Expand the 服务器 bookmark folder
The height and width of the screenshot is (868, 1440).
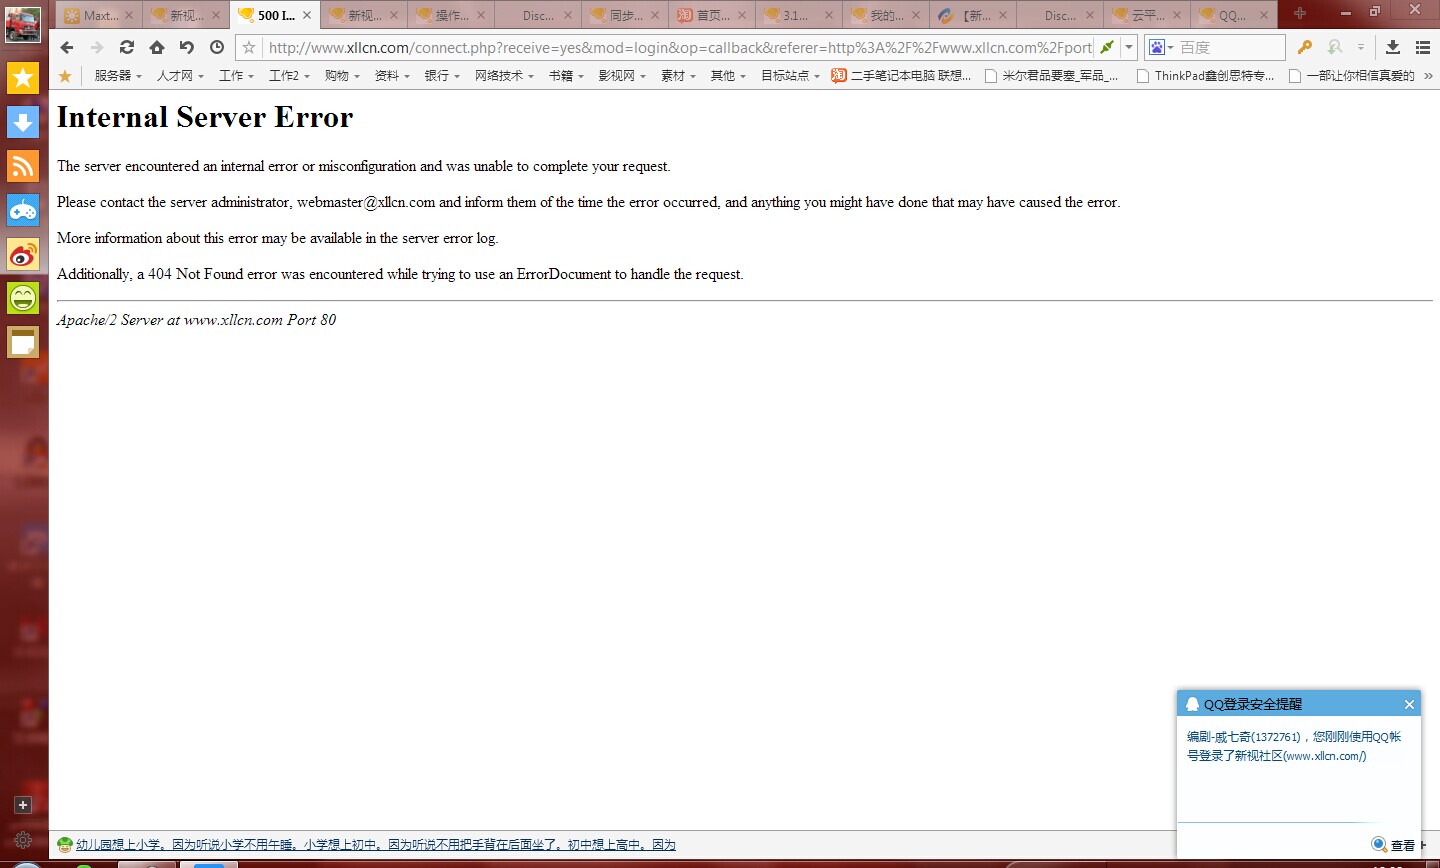coord(118,76)
